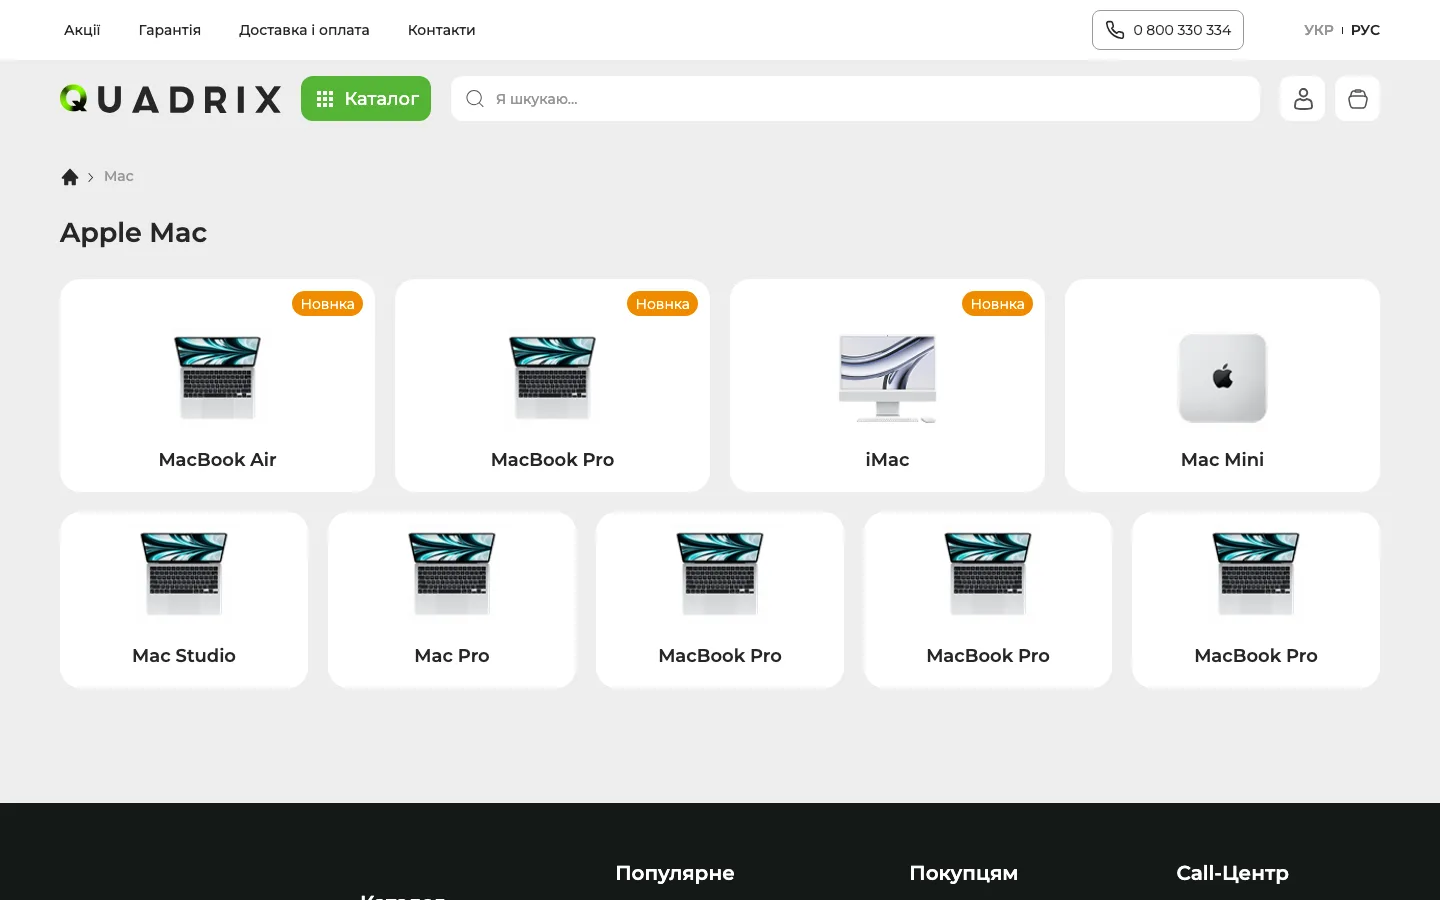
Task: Click the Call-Центр footer heading
Action: pyautogui.click(x=1233, y=873)
